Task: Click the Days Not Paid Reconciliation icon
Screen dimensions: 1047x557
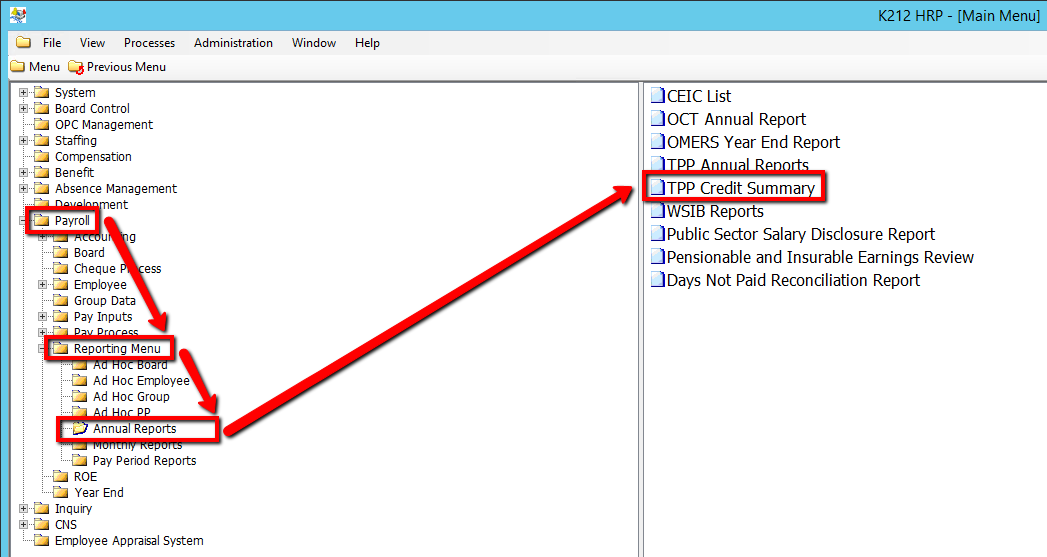Action: click(657, 280)
